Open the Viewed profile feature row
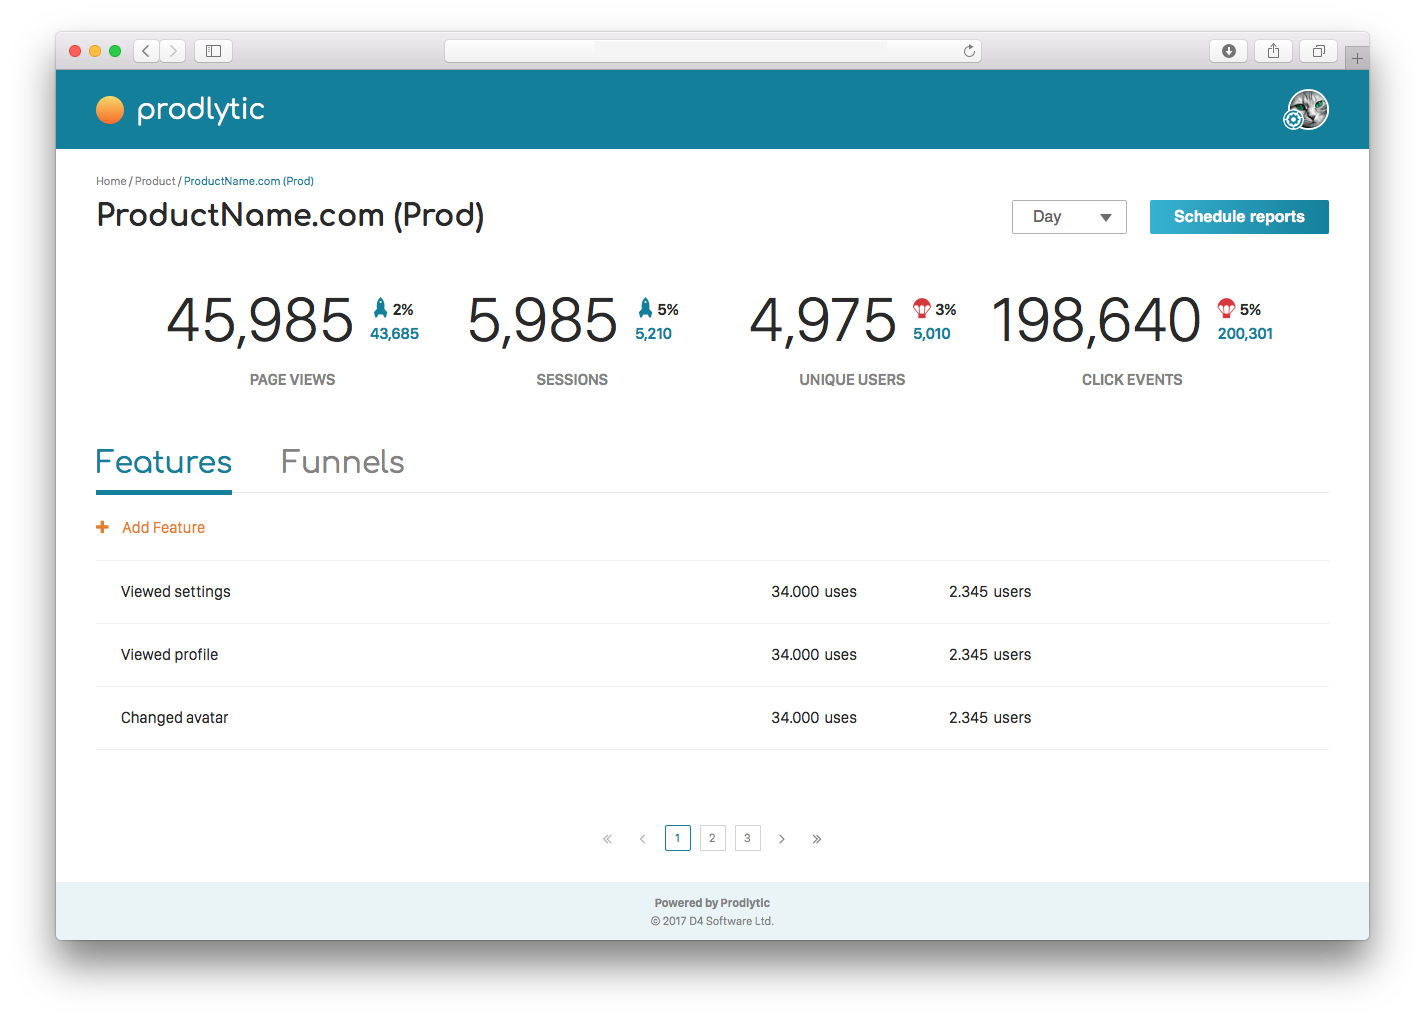 [712, 655]
